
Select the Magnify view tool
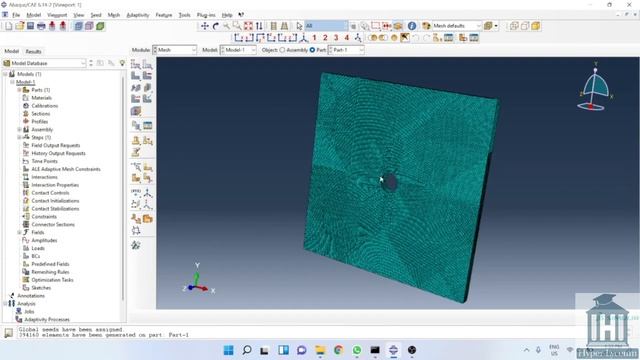226,26
